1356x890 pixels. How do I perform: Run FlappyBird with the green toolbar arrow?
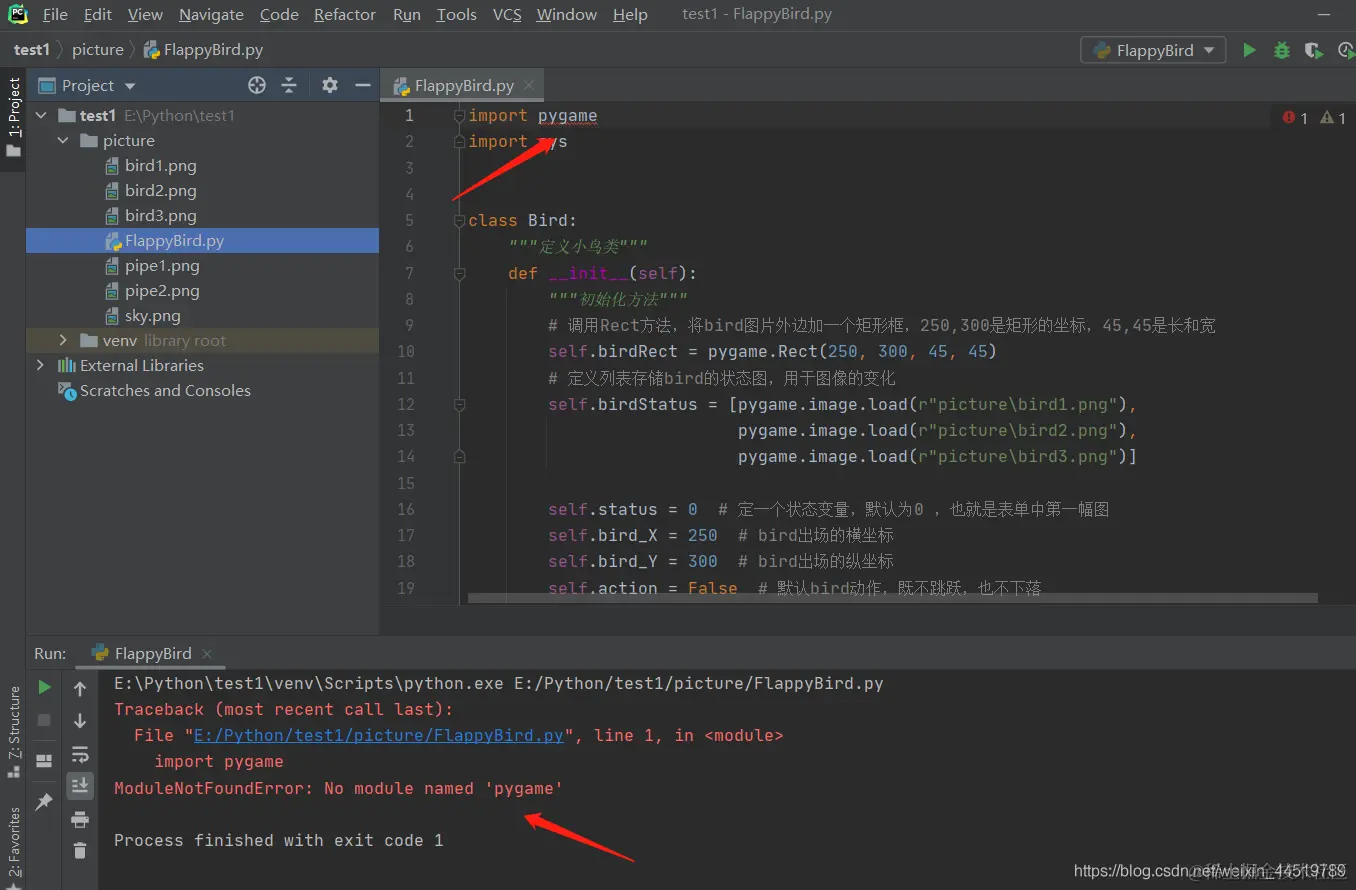click(x=1249, y=50)
